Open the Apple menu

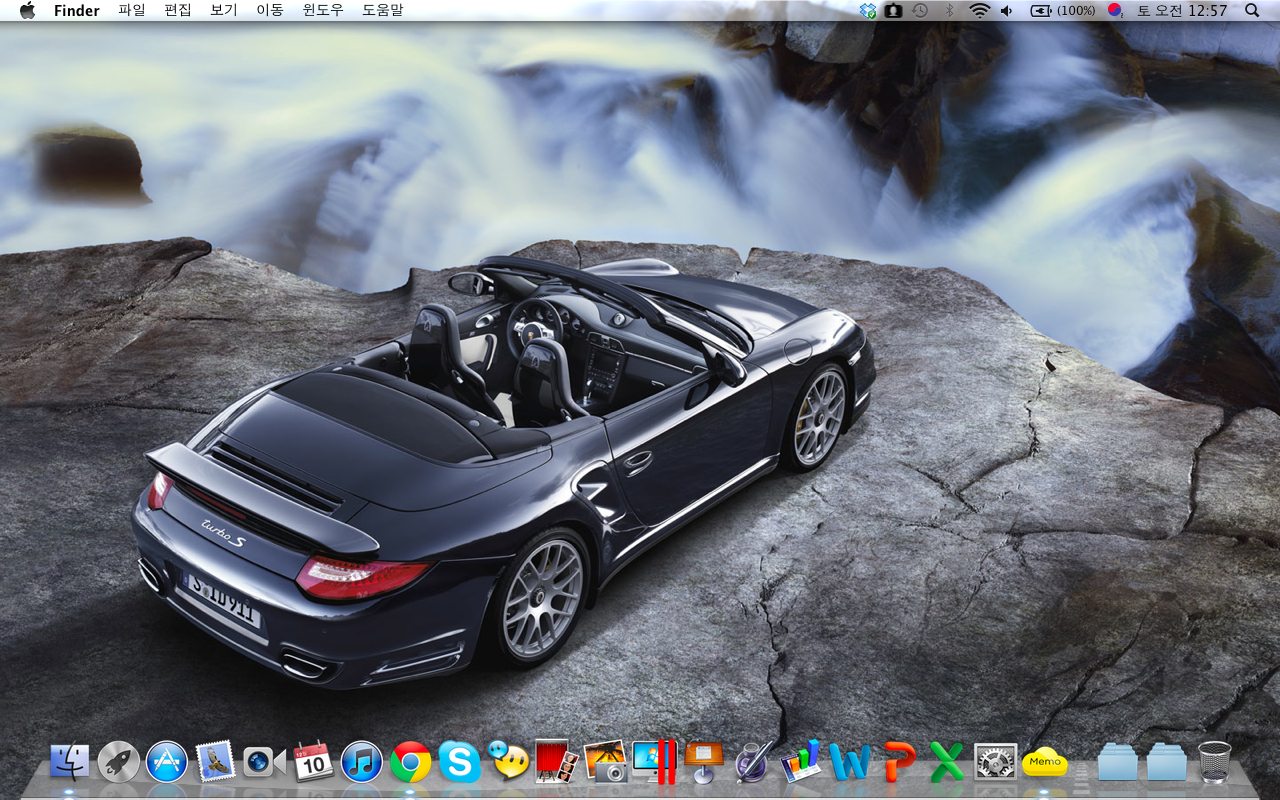click(27, 10)
